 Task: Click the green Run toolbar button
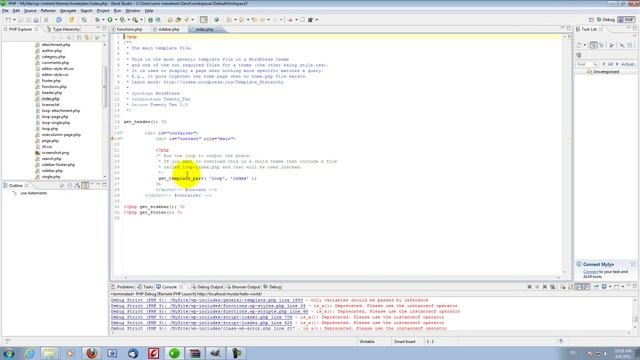(x=110, y=20)
